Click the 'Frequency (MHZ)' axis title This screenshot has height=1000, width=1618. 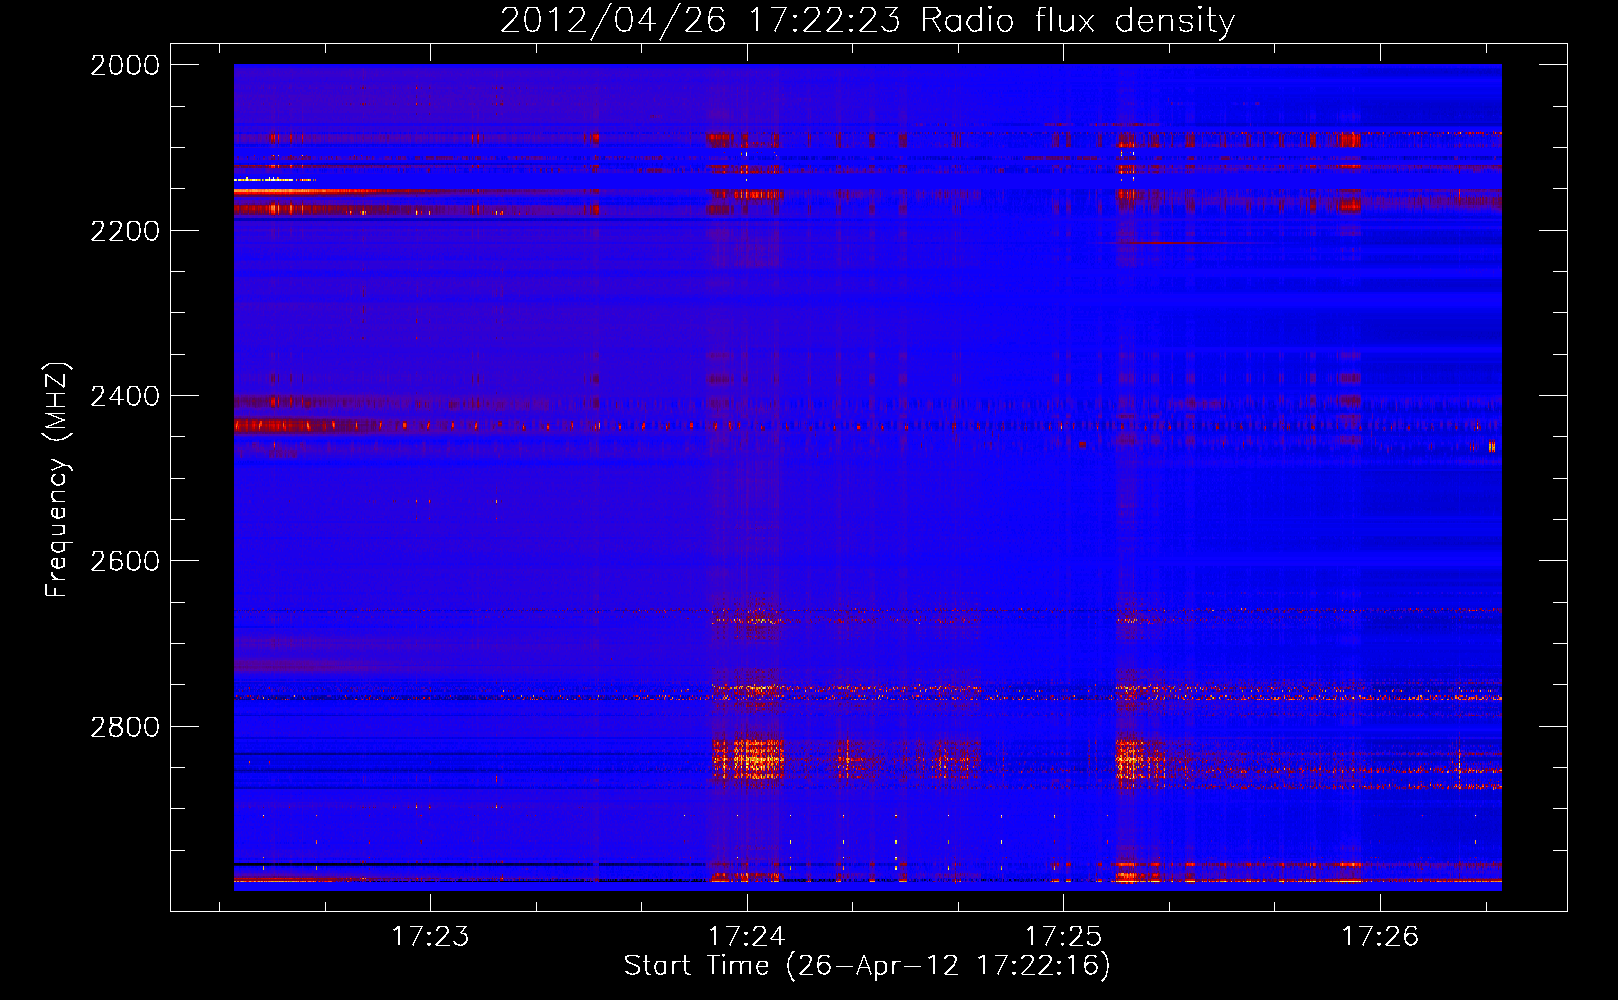click(x=57, y=480)
